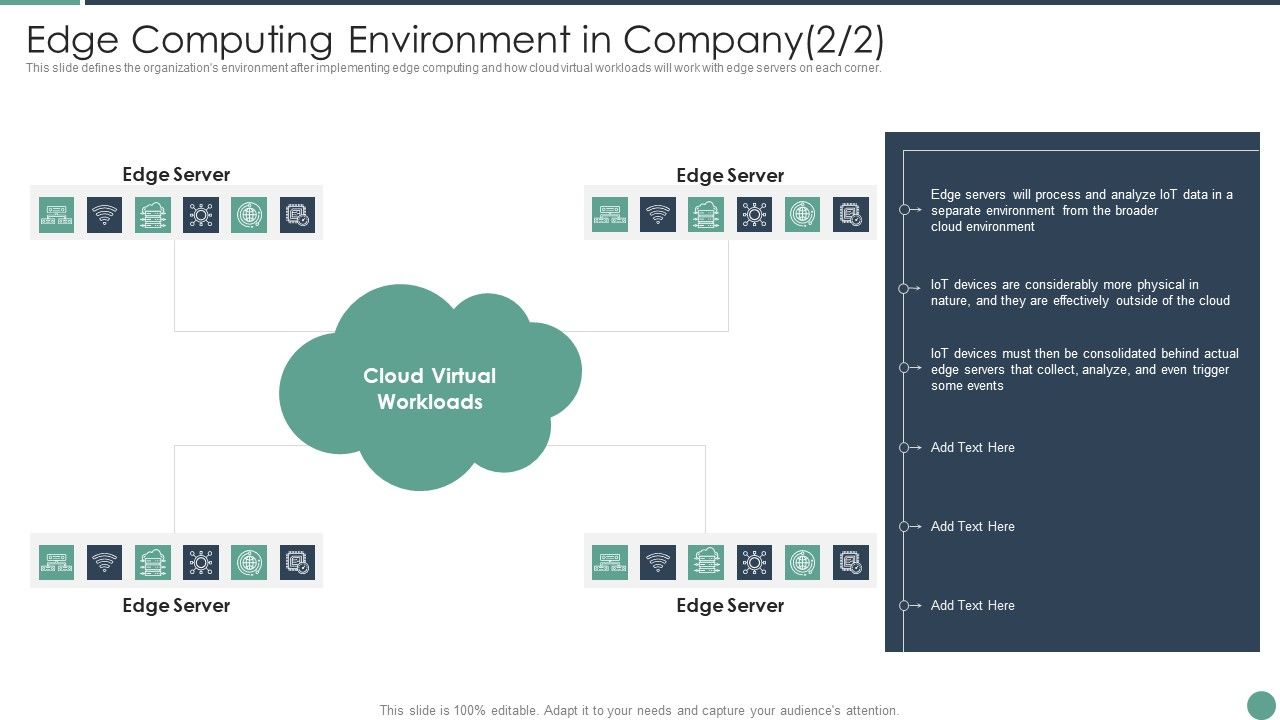The height and width of the screenshot is (720, 1280).
Task: Select the Wi-Fi icon in top-left Edge Server strip
Action: pyautogui.click(x=105, y=214)
